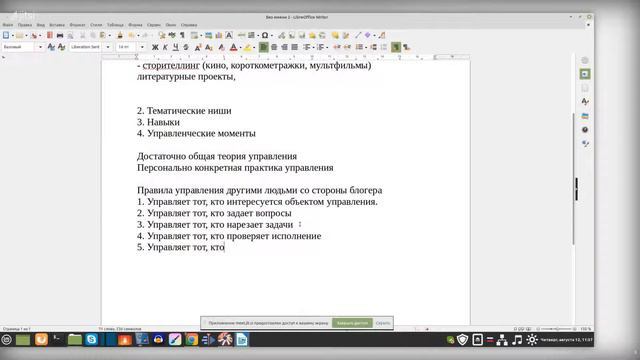Click the Update Style icon
640x360 pixels.
[x=51, y=47]
